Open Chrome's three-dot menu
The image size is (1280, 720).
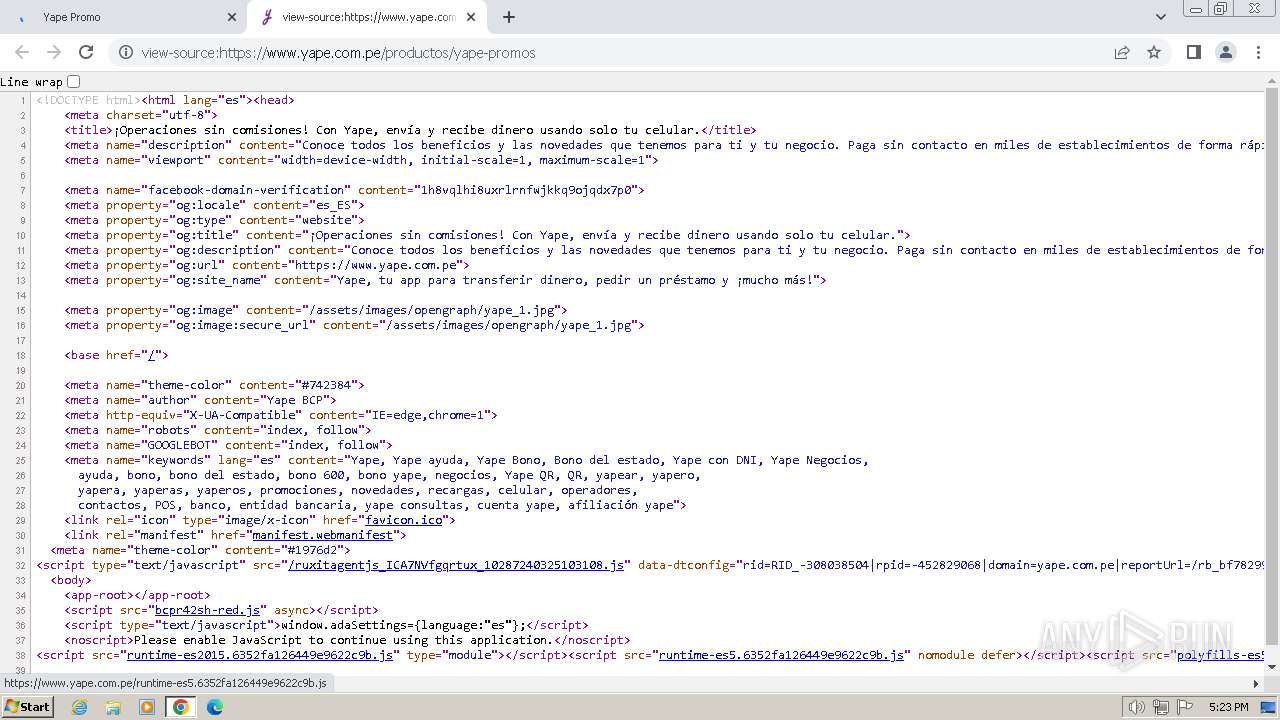pos(1257,53)
